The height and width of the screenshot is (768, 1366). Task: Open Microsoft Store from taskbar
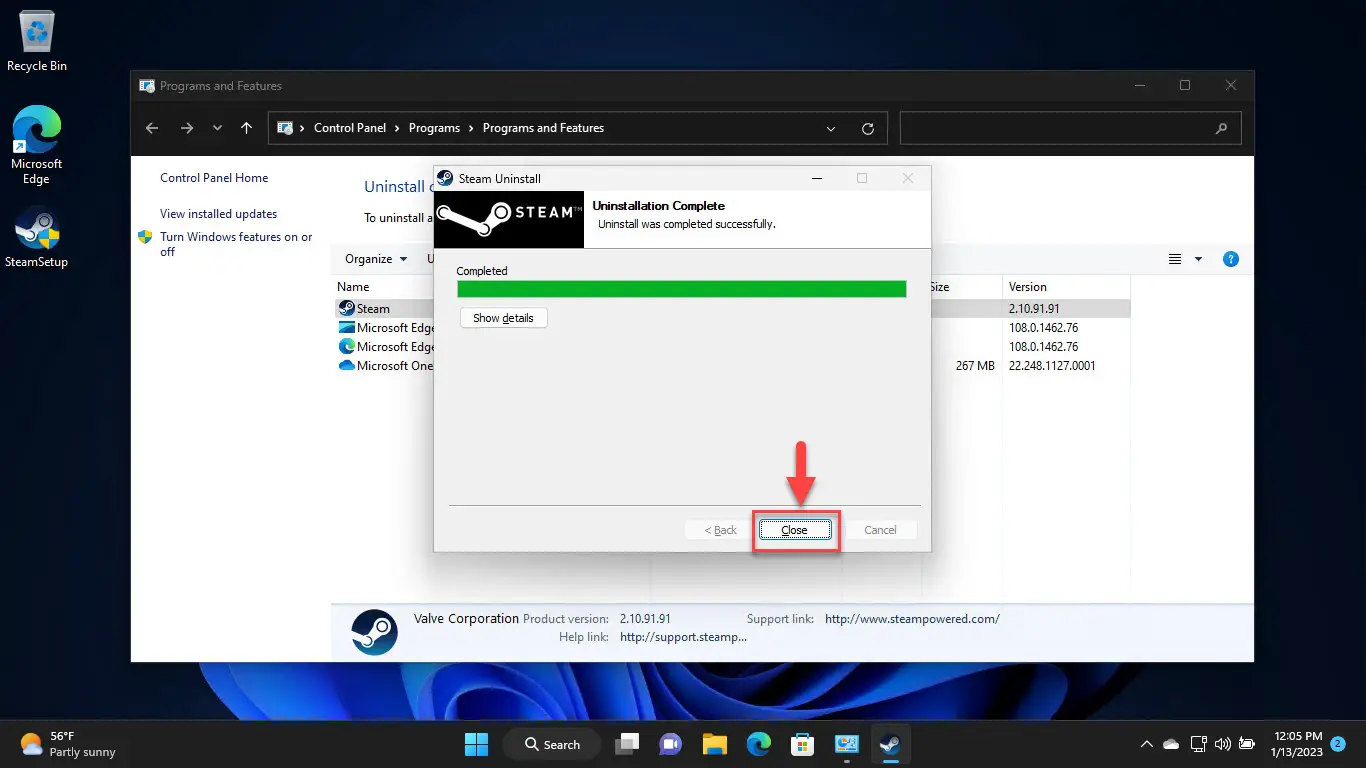[x=802, y=744]
